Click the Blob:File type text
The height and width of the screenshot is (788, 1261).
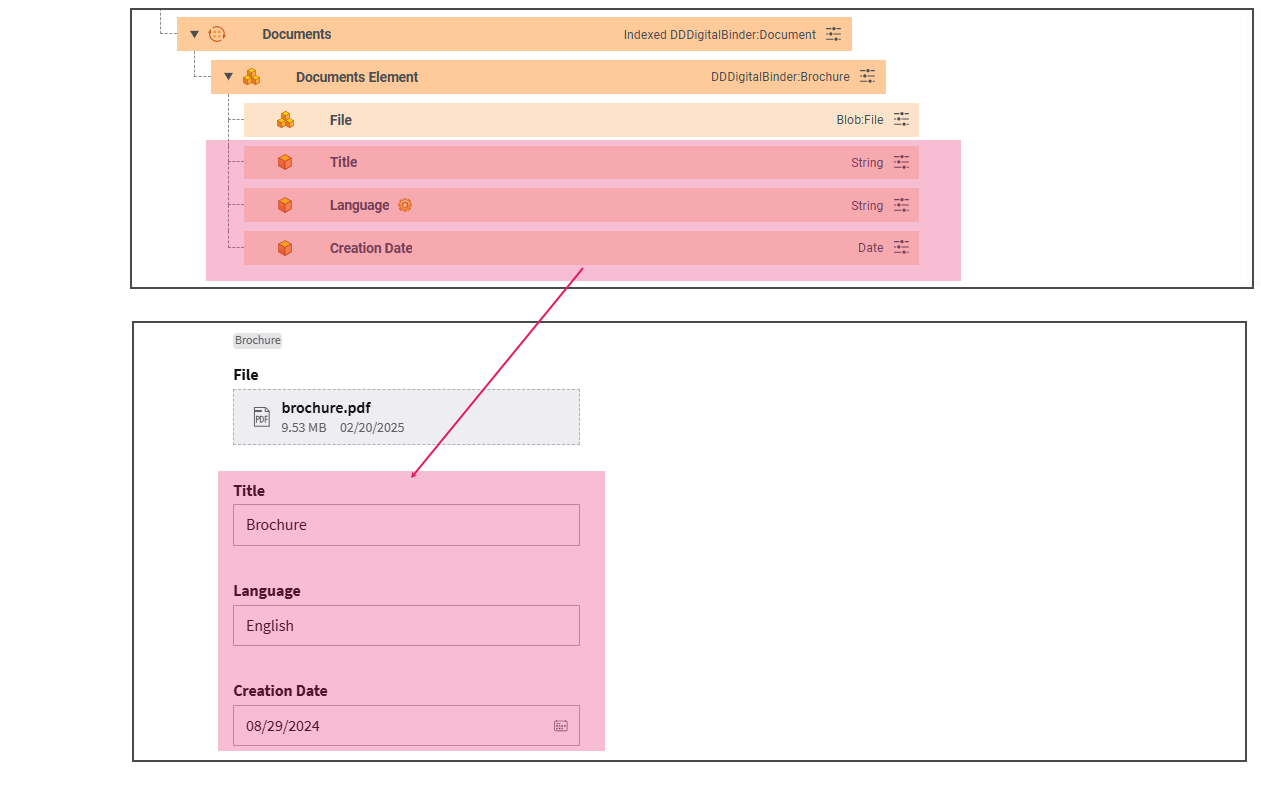(860, 120)
